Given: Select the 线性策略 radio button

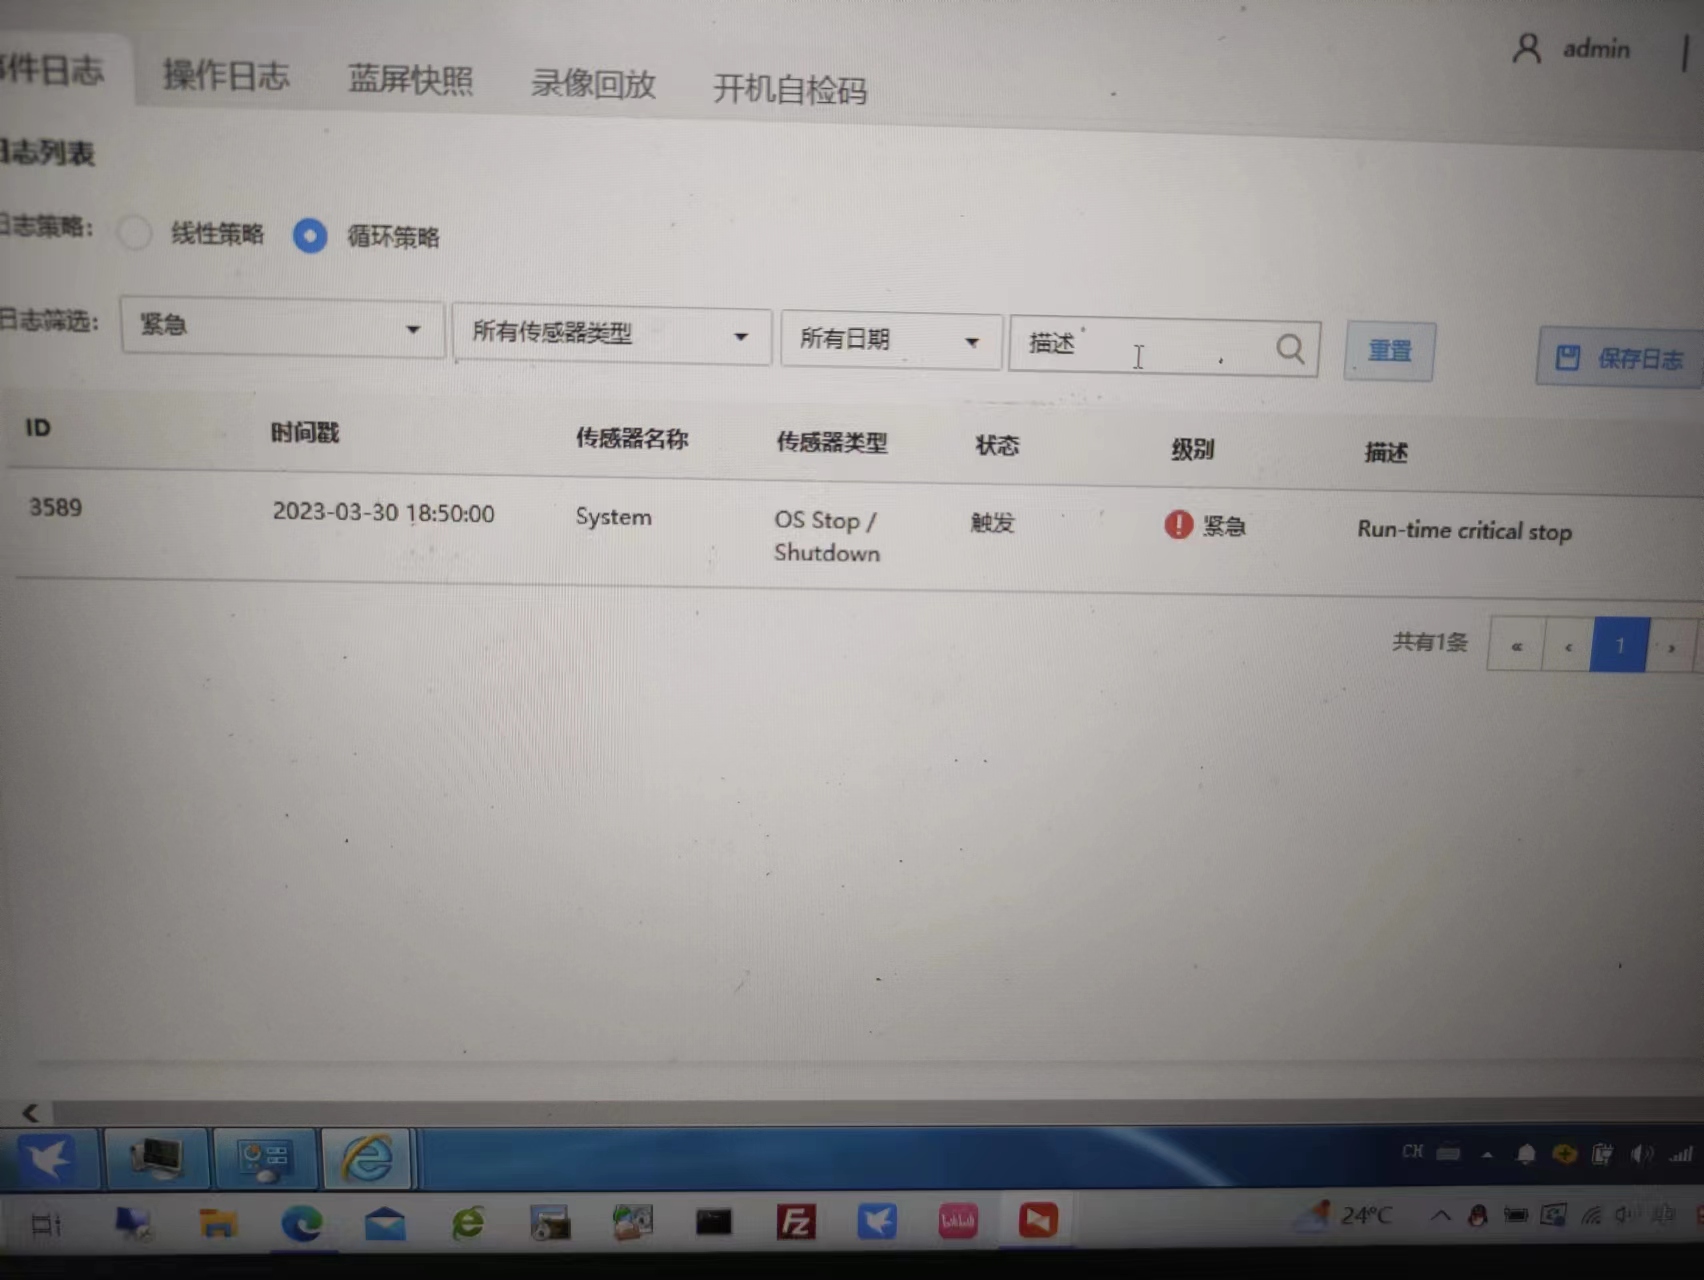Looking at the screenshot, I should click(134, 232).
